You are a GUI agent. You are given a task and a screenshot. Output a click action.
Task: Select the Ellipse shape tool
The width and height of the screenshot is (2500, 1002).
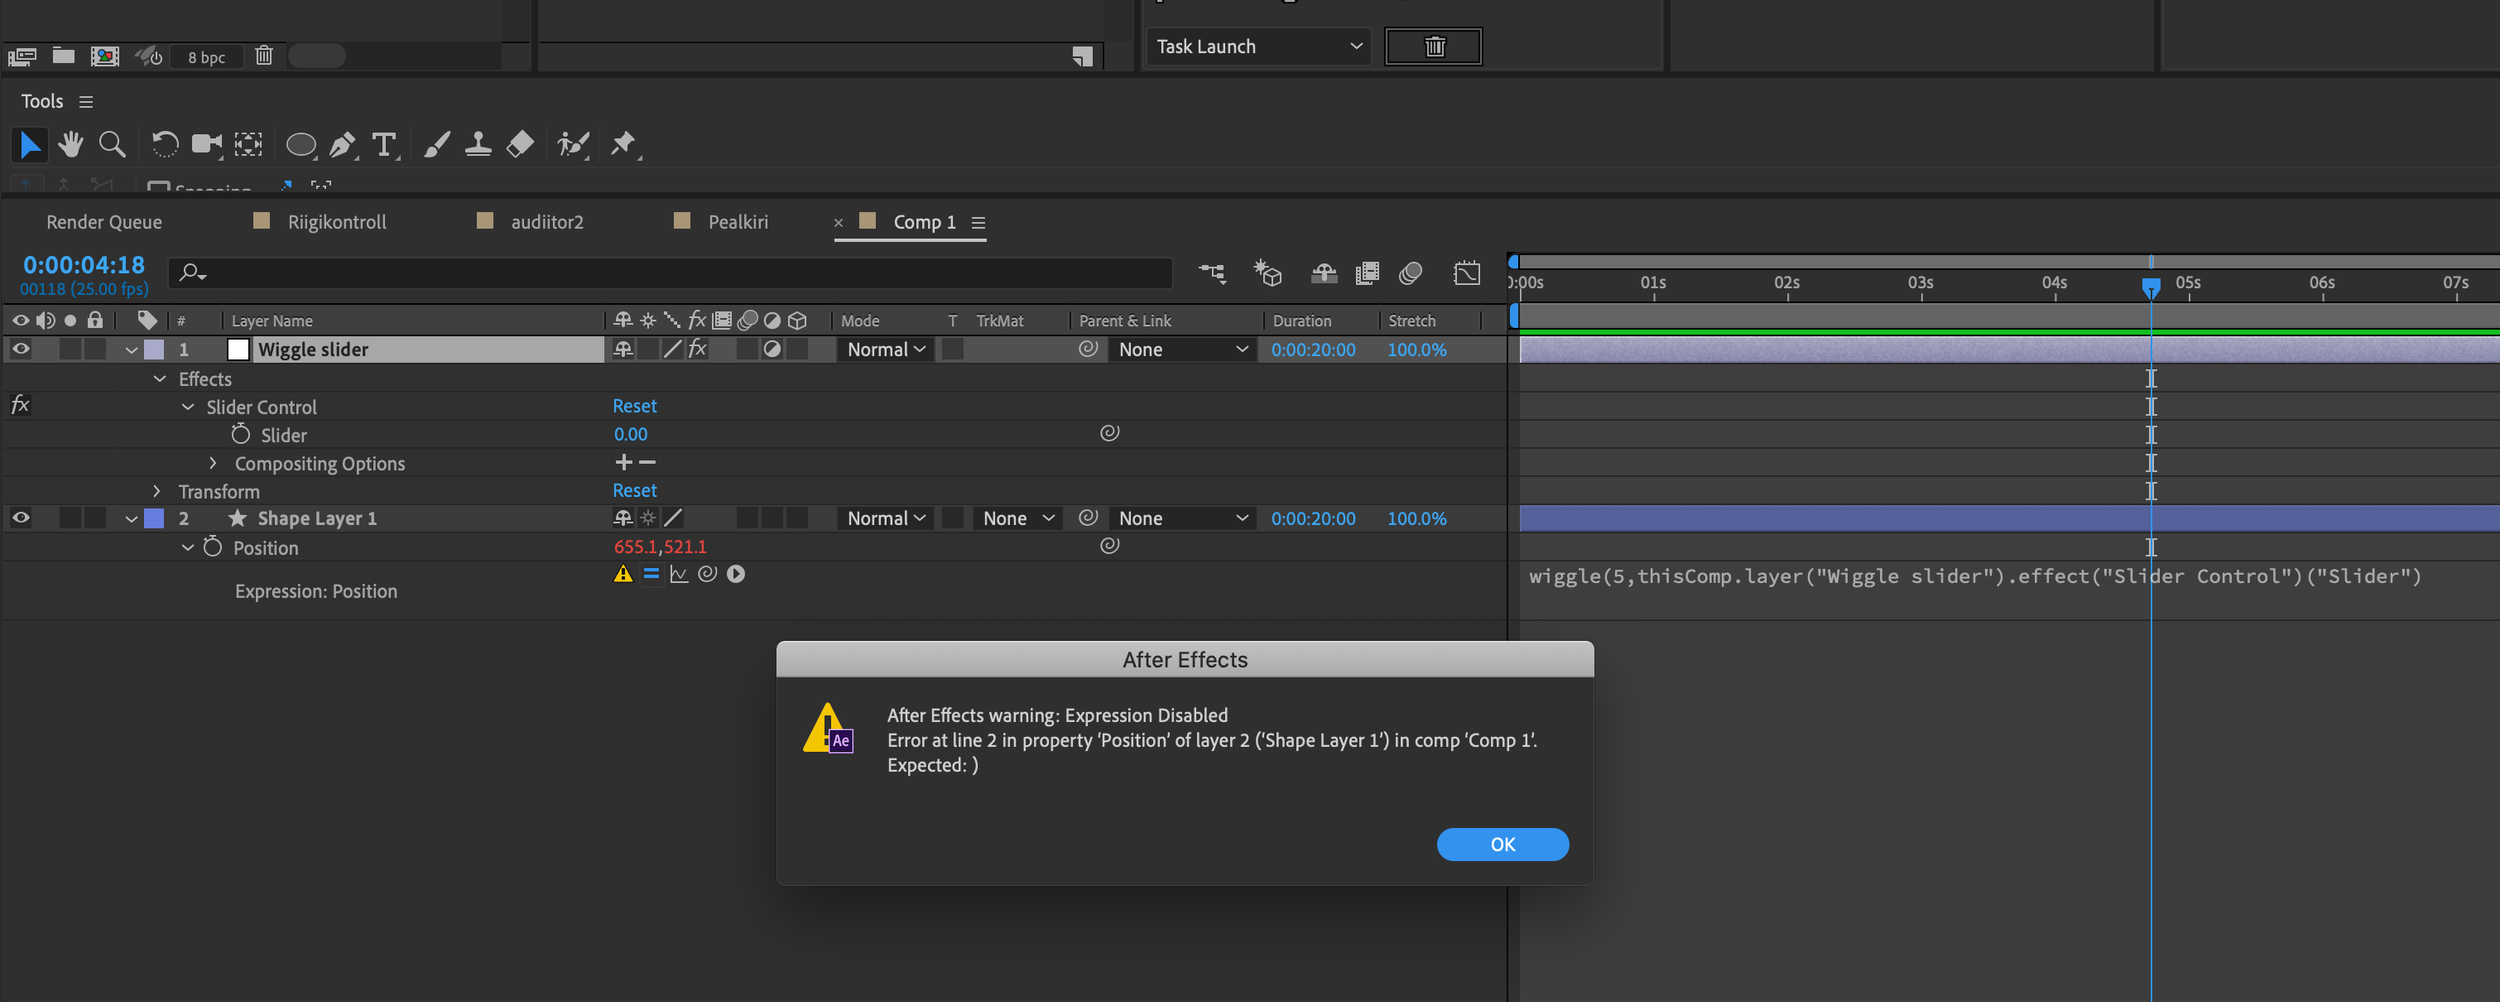pyautogui.click(x=301, y=145)
